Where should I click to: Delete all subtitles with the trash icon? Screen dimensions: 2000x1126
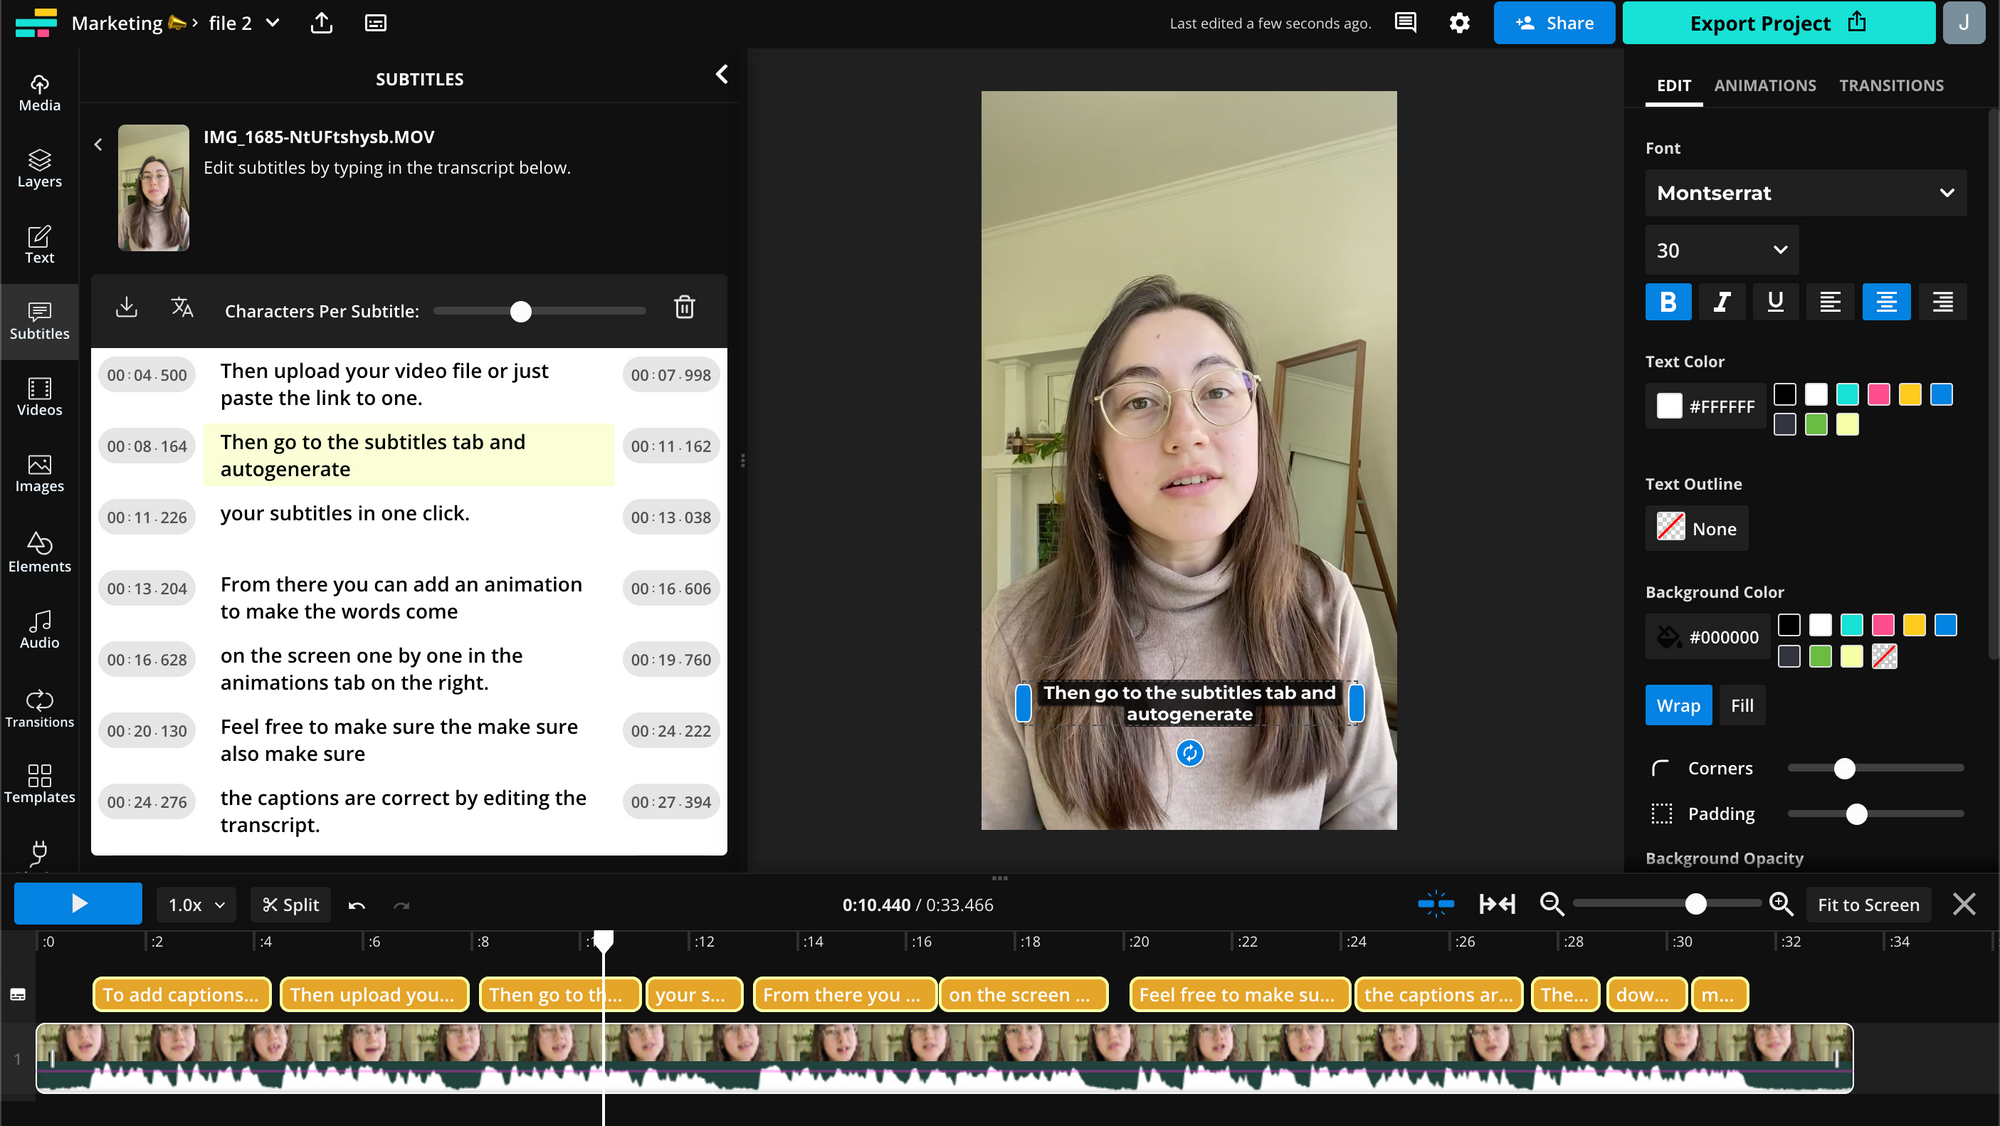684,308
